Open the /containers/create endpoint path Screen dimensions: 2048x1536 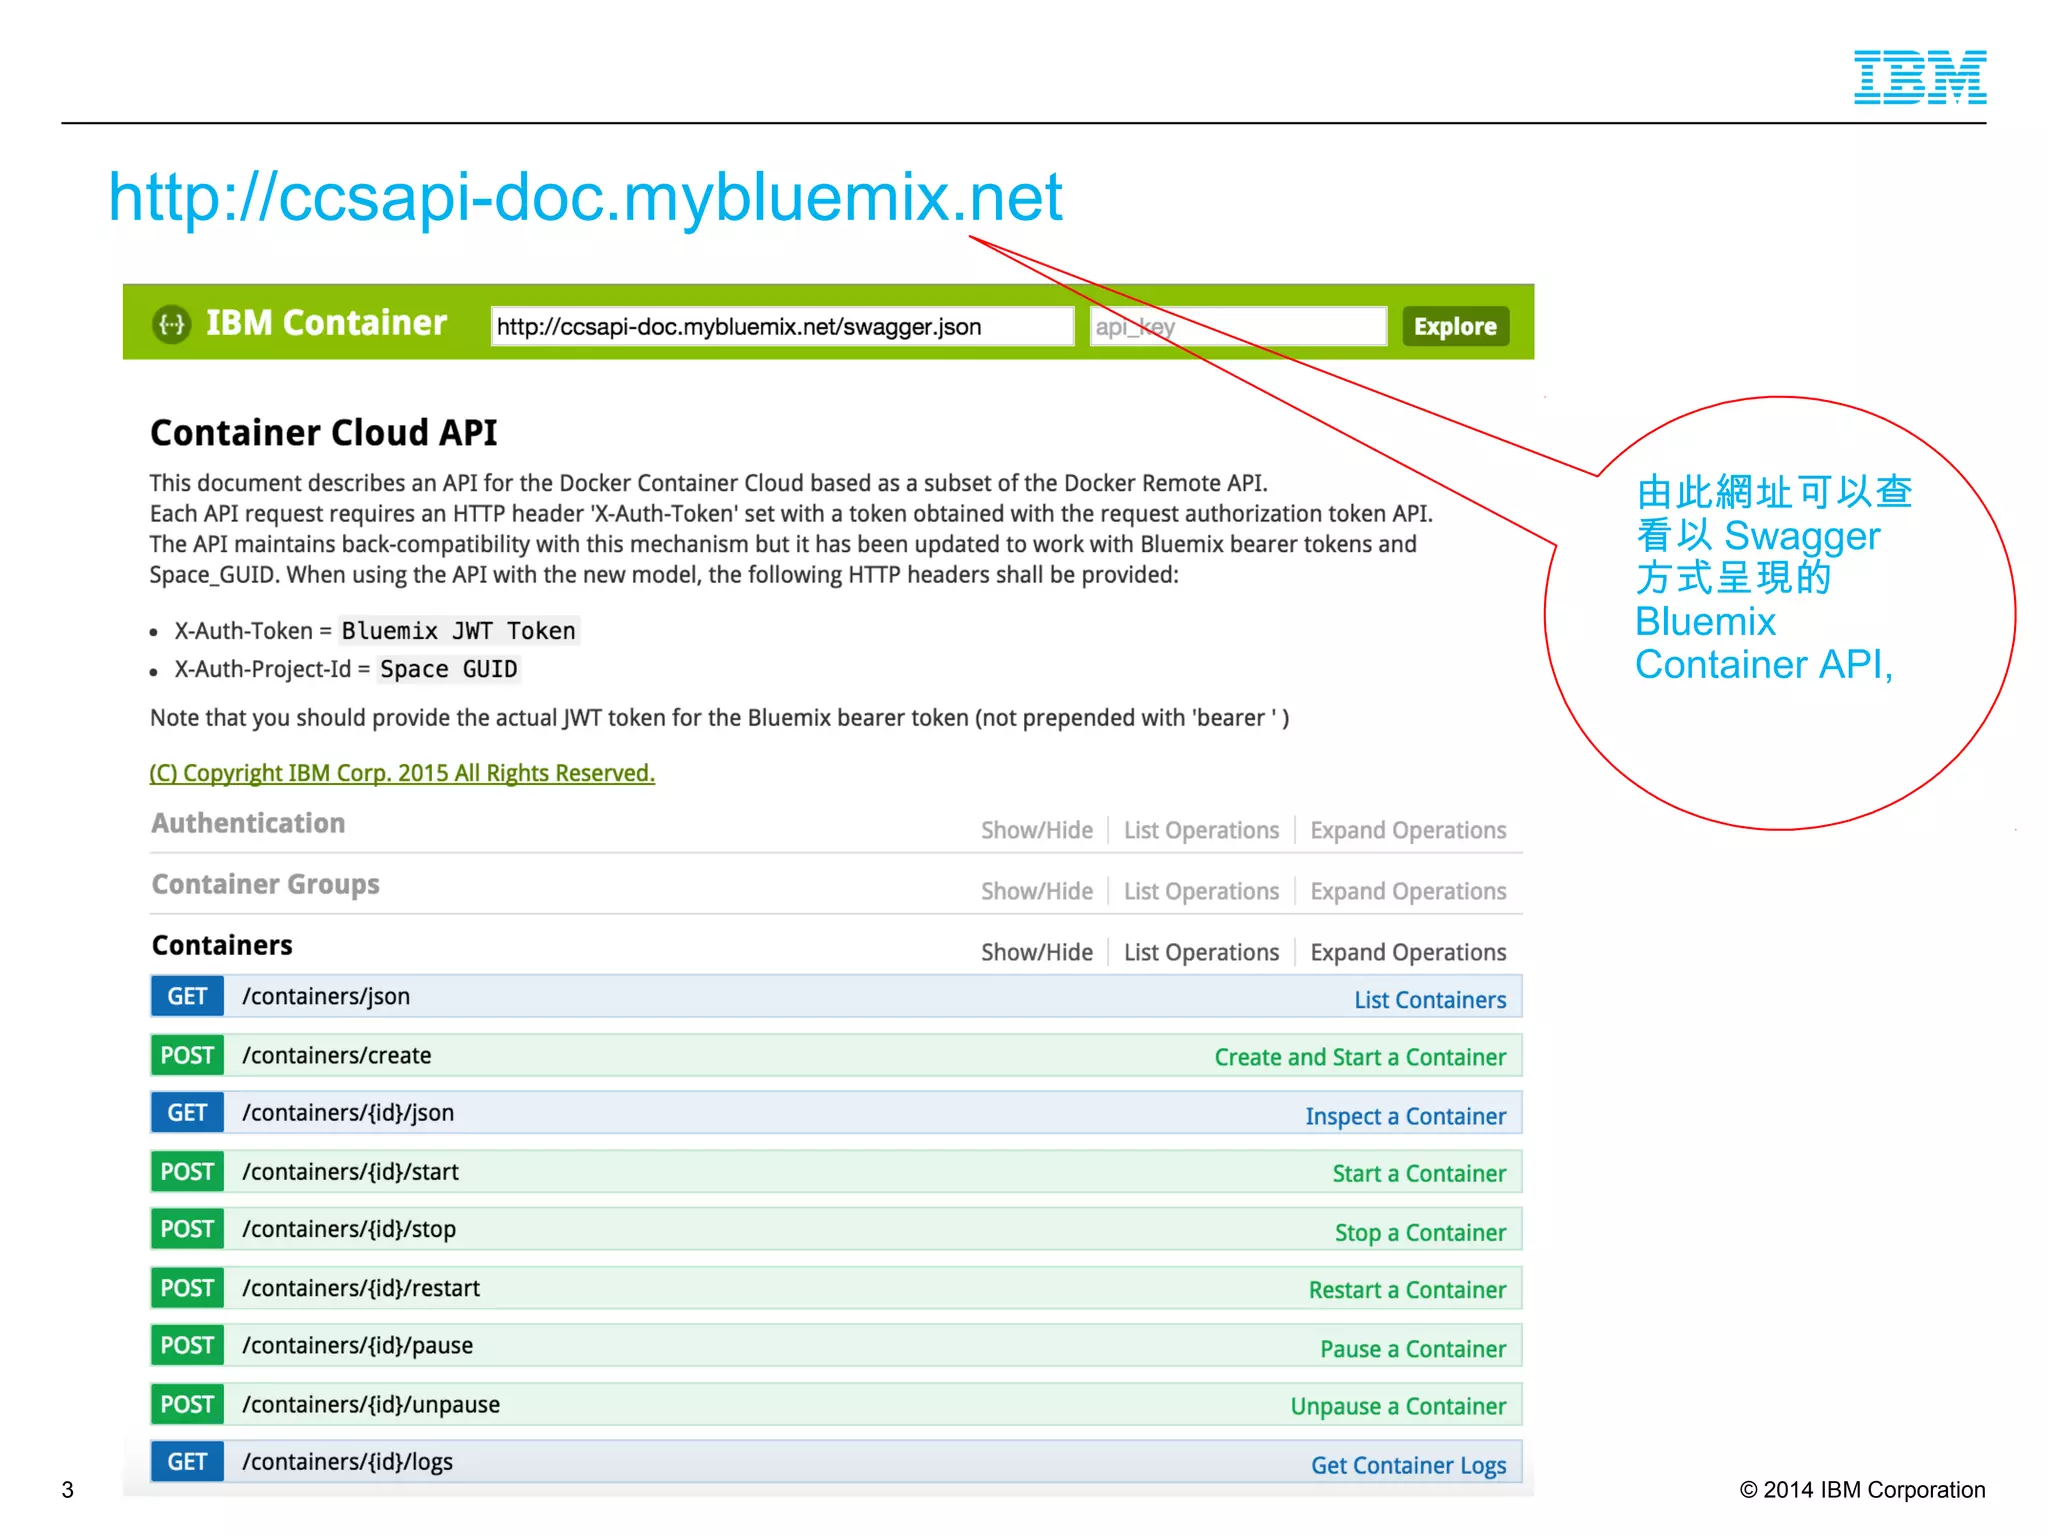pos(337,1055)
